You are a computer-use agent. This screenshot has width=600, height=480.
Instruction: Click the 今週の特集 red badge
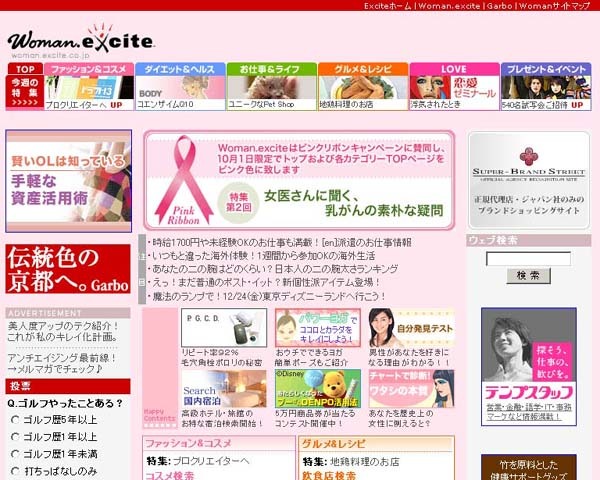tap(25, 92)
